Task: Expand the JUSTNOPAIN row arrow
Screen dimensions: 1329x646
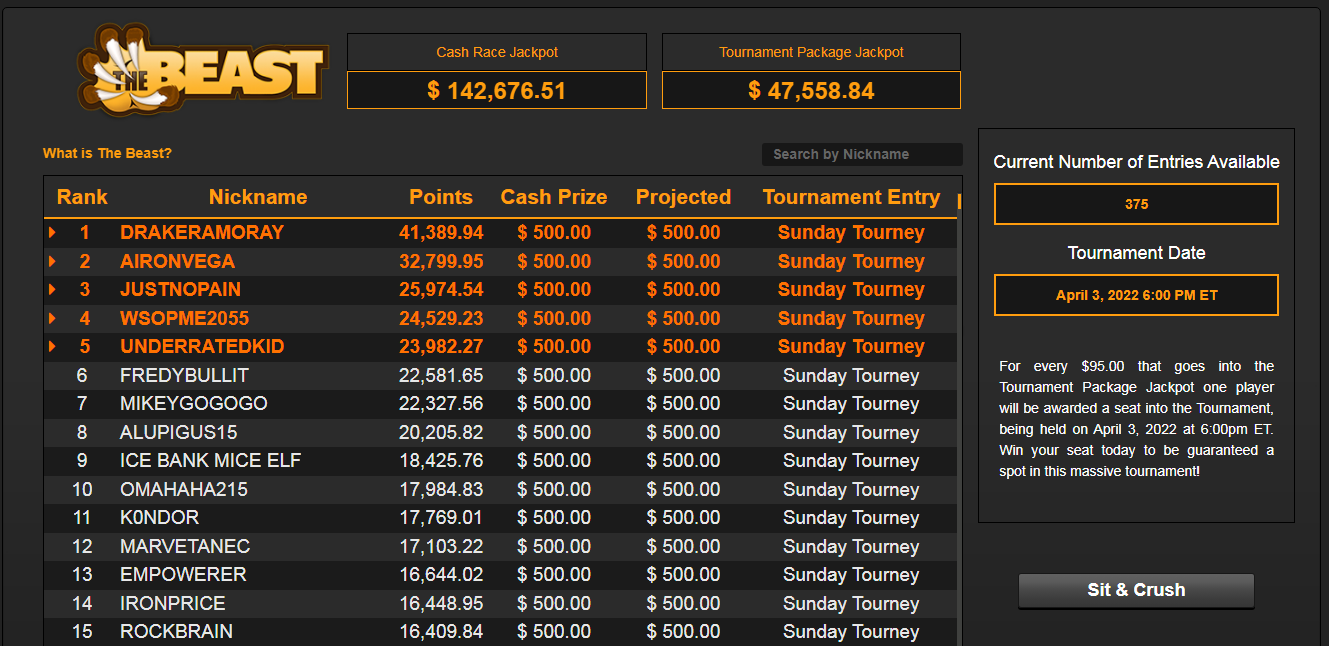Action: pos(52,290)
